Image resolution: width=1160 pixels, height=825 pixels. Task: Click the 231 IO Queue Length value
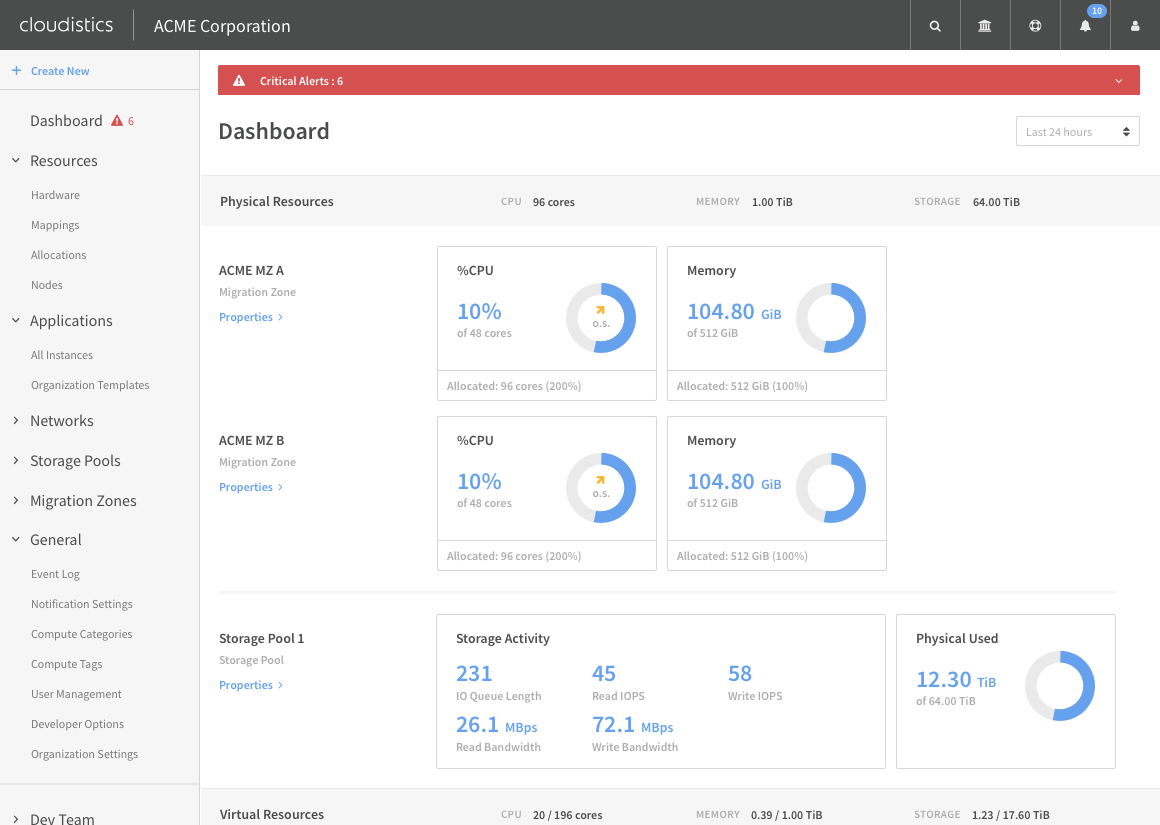pos(474,673)
